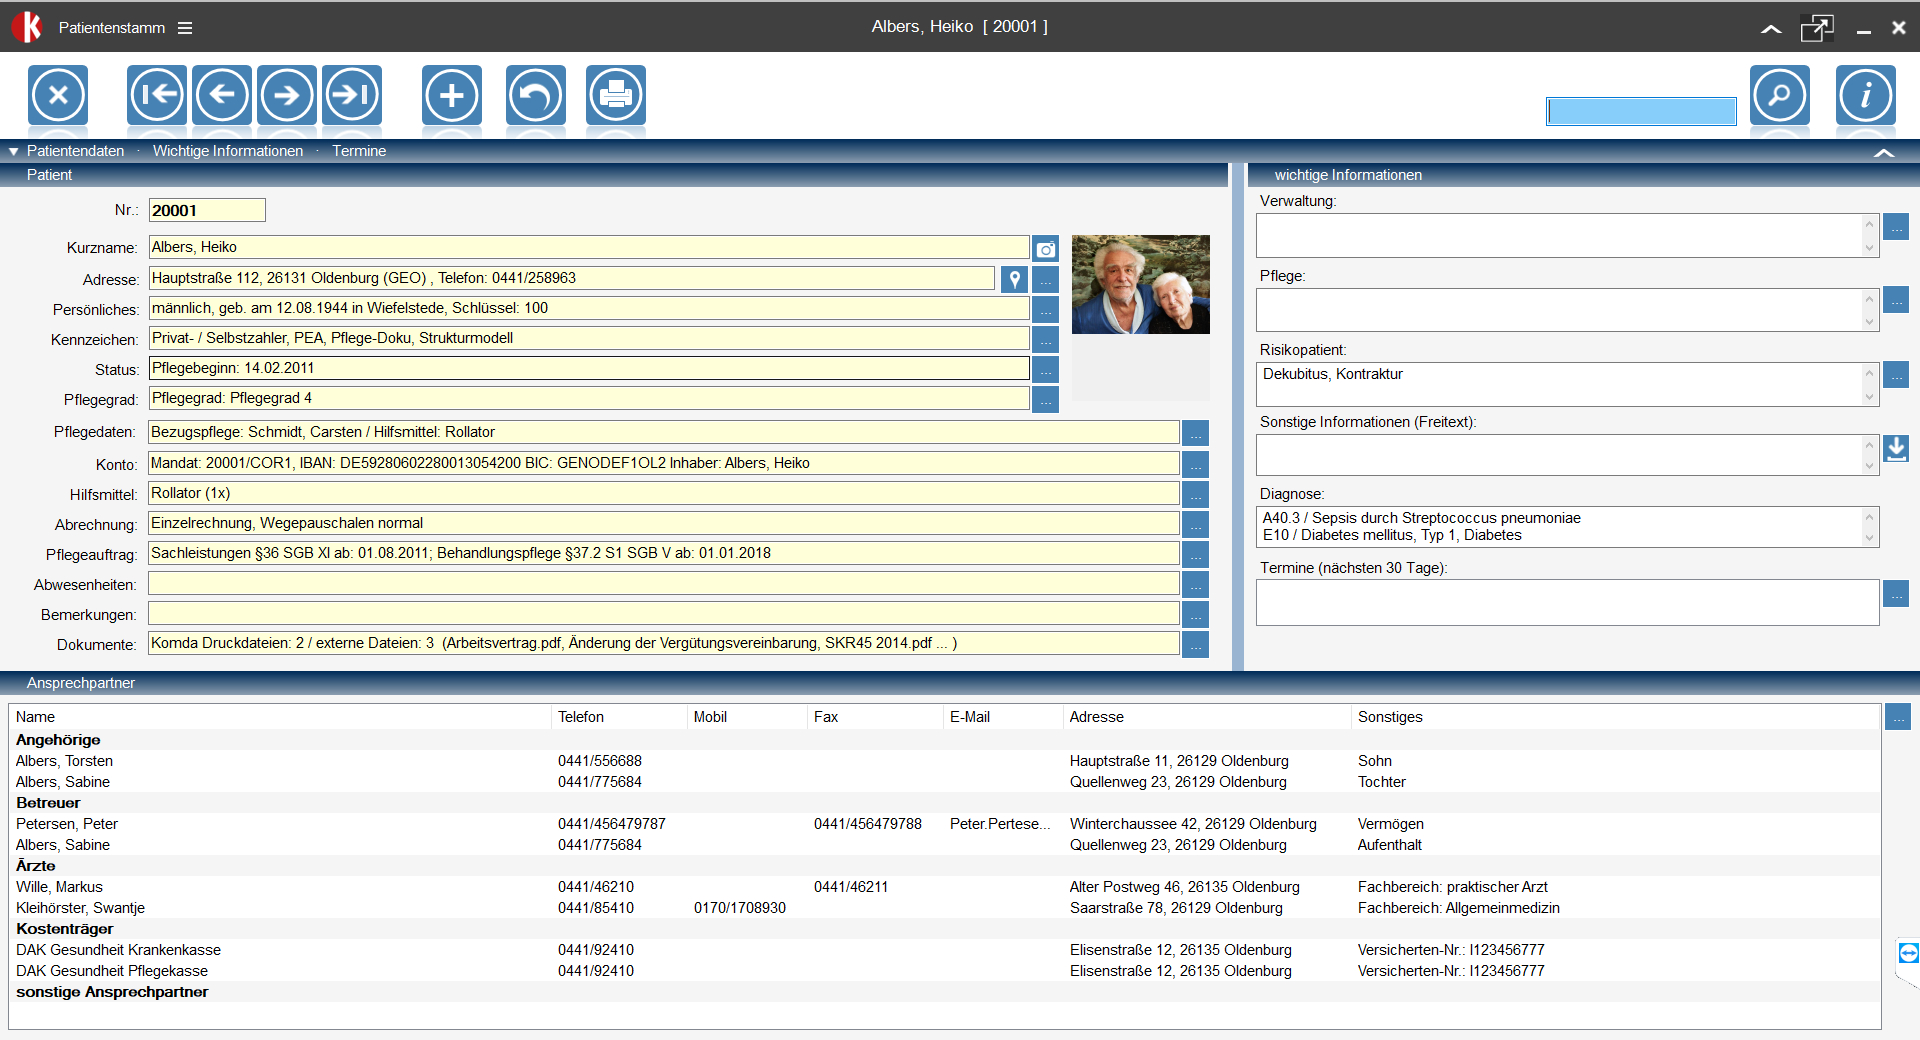This screenshot has width=1920, height=1040.
Task: Click the Verwaltung text box
Action: [x=1567, y=235]
